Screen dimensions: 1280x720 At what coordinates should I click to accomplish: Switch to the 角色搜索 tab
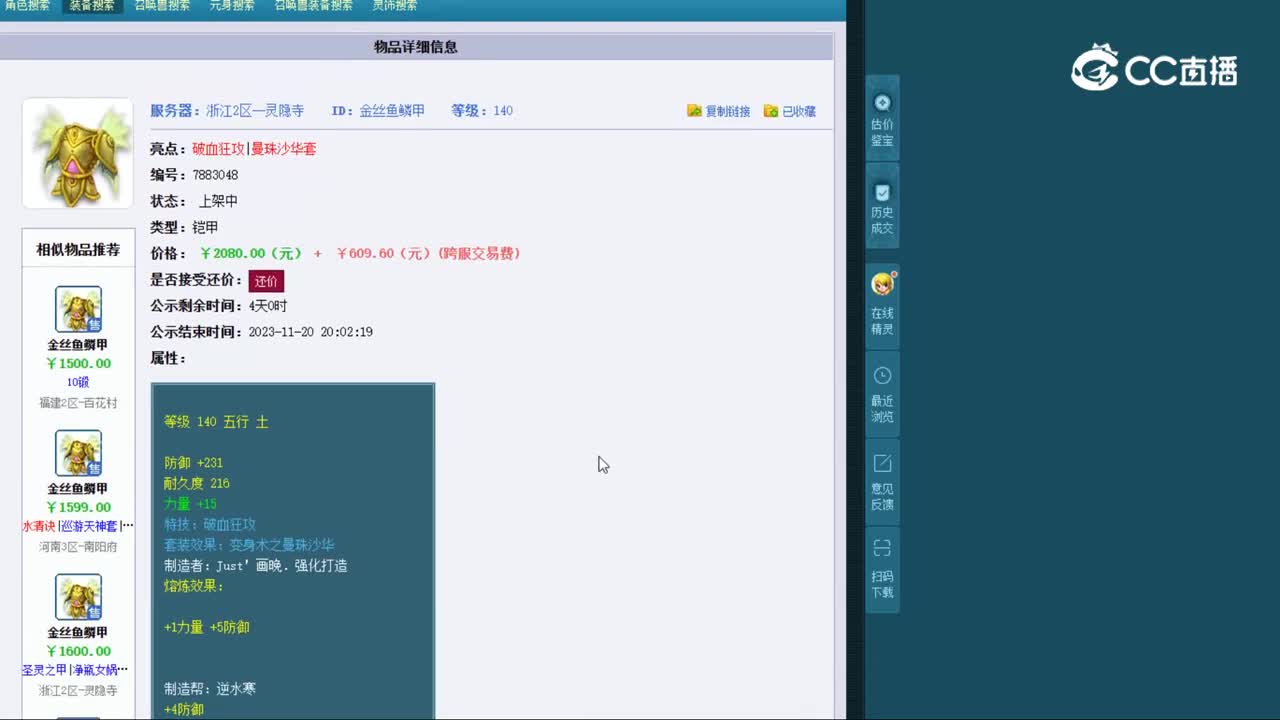(27, 5)
